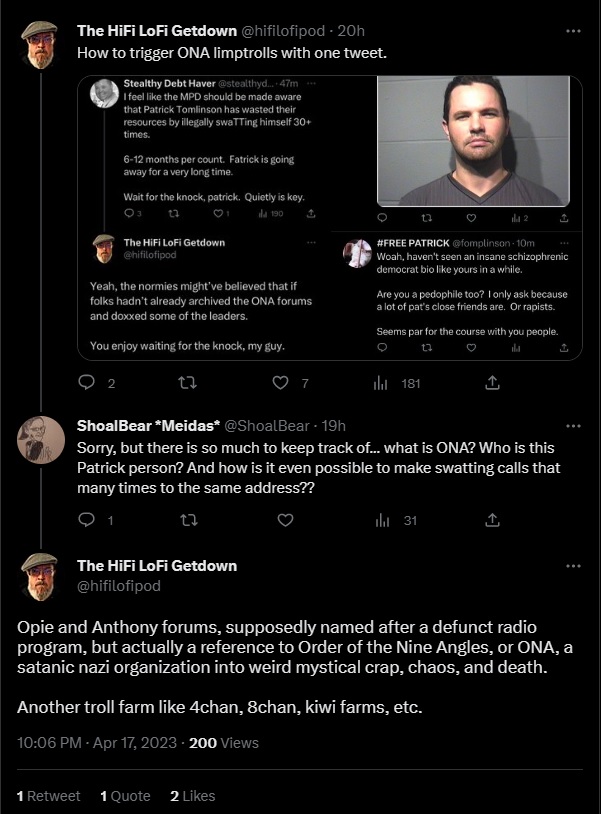Screen dimensions: 601x814
Task: View analytics for ShoalBear's tweet
Action: tap(381, 519)
